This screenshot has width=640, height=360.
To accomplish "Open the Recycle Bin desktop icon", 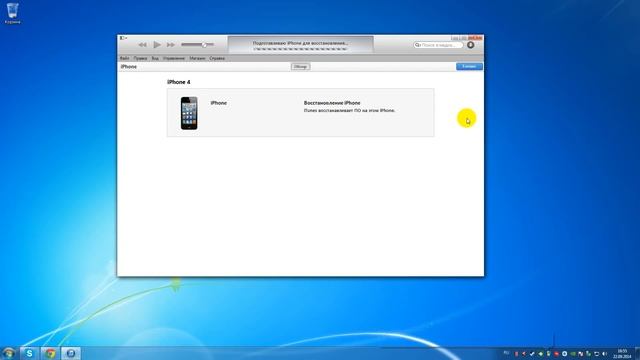I will point(13,13).
